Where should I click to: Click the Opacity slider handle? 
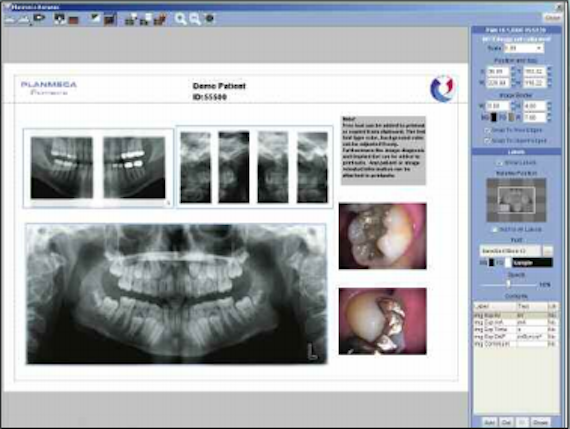tap(509, 285)
